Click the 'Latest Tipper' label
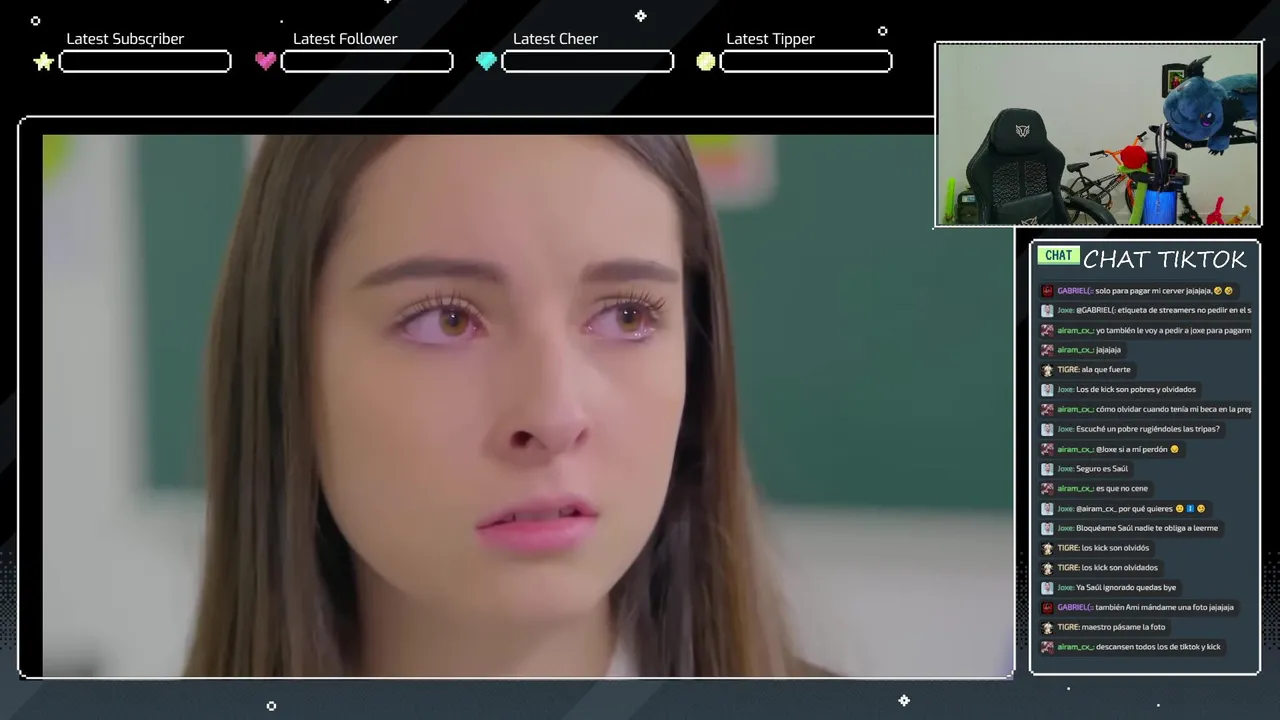Viewport: 1280px width, 720px height. tap(770, 39)
